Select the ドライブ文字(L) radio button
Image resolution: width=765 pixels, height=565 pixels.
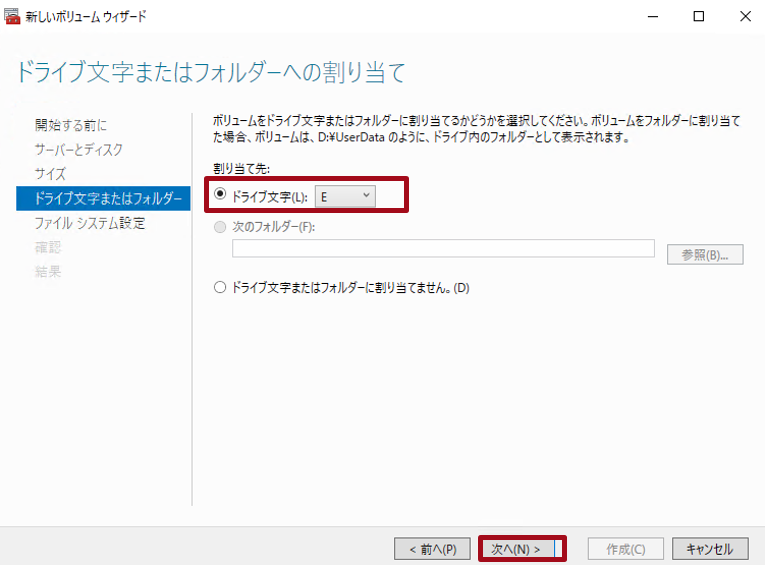point(220,194)
